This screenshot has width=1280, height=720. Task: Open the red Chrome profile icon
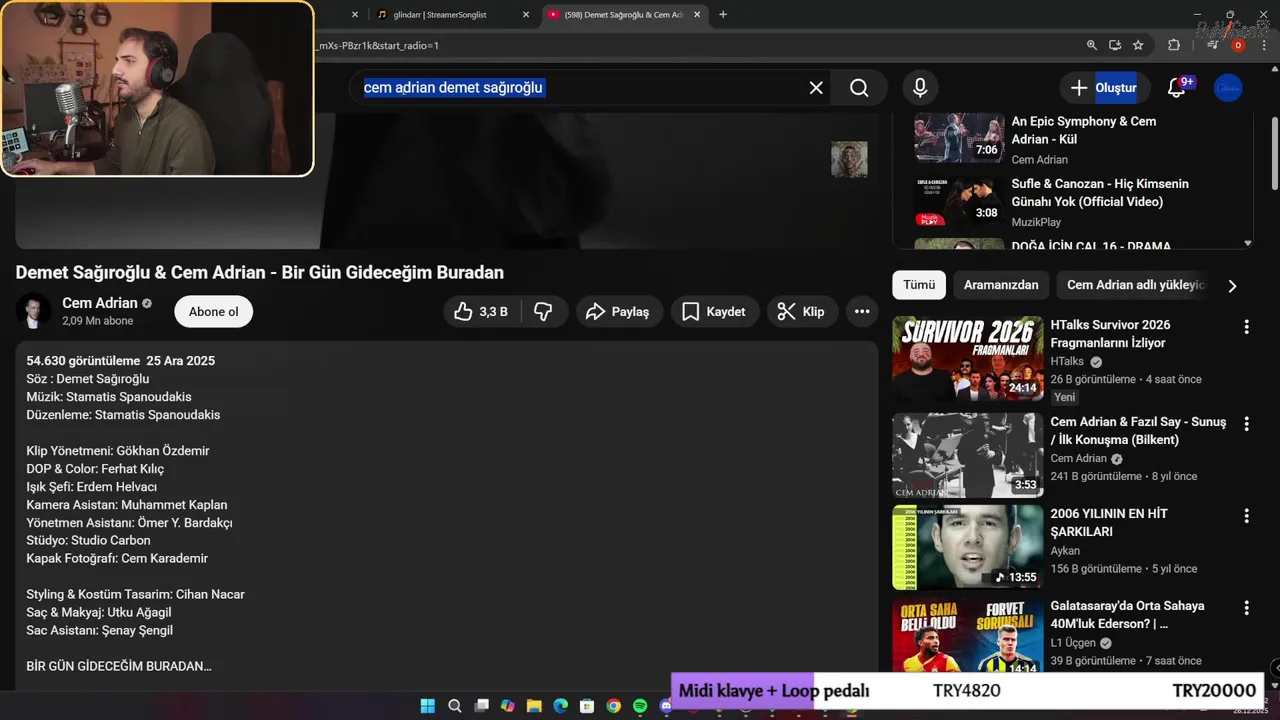1238,45
